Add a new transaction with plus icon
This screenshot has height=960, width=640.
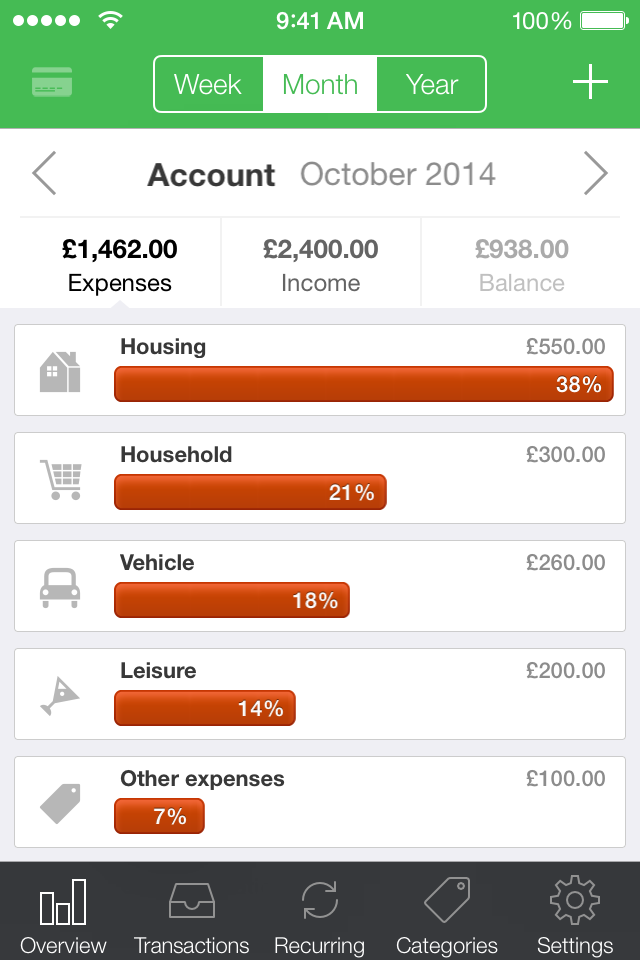tap(590, 81)
